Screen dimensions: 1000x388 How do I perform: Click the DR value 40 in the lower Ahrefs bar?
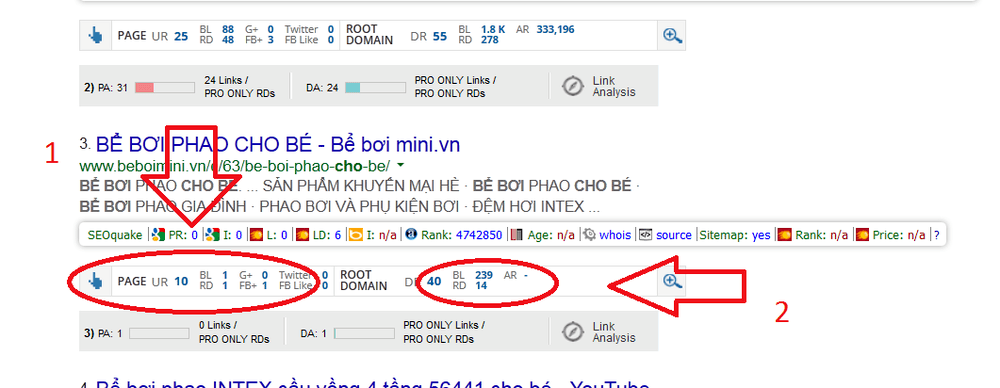tap(434, 281)
